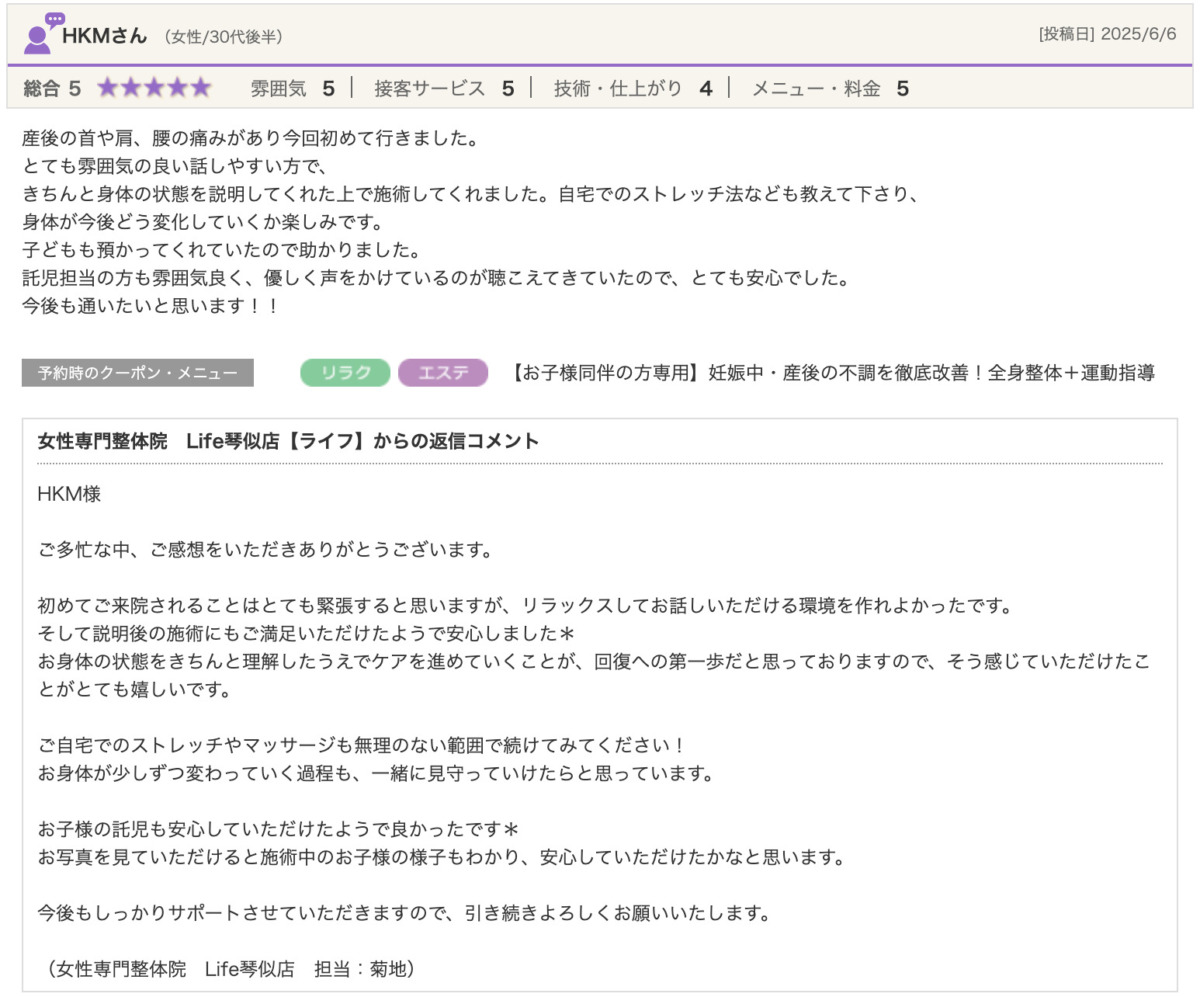Image resolution: width=1200 pixels, height=997 pixels.
Task: Click the メニュー・料金 score item
Action: 829,88
